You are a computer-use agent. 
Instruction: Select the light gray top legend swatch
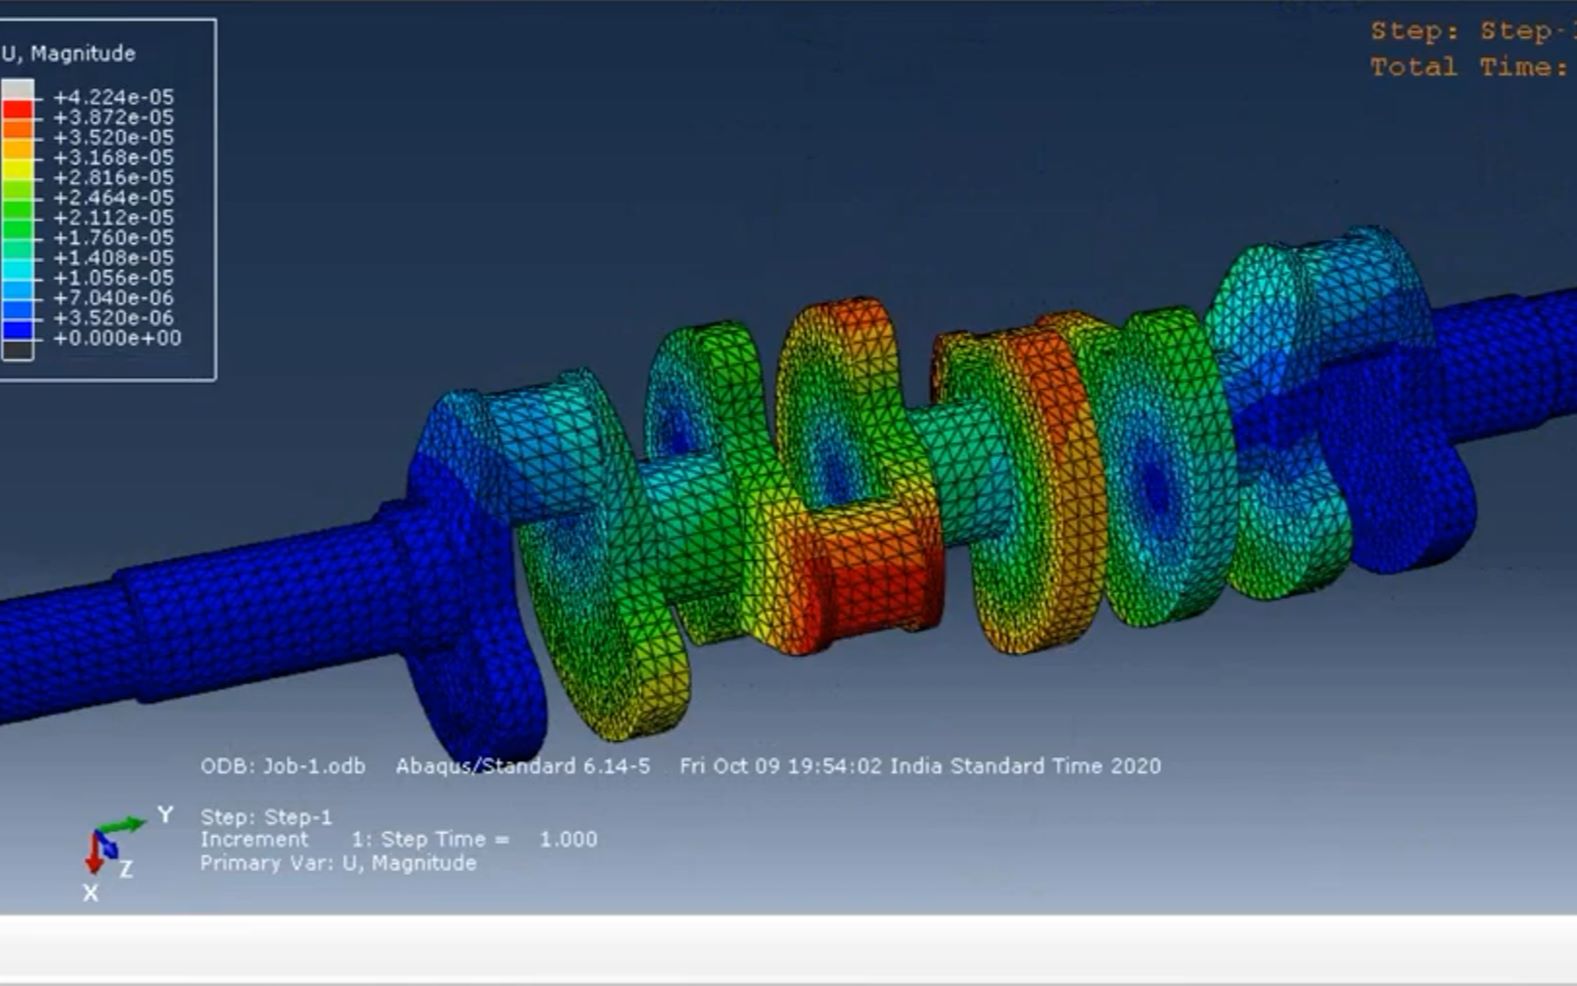17,89
